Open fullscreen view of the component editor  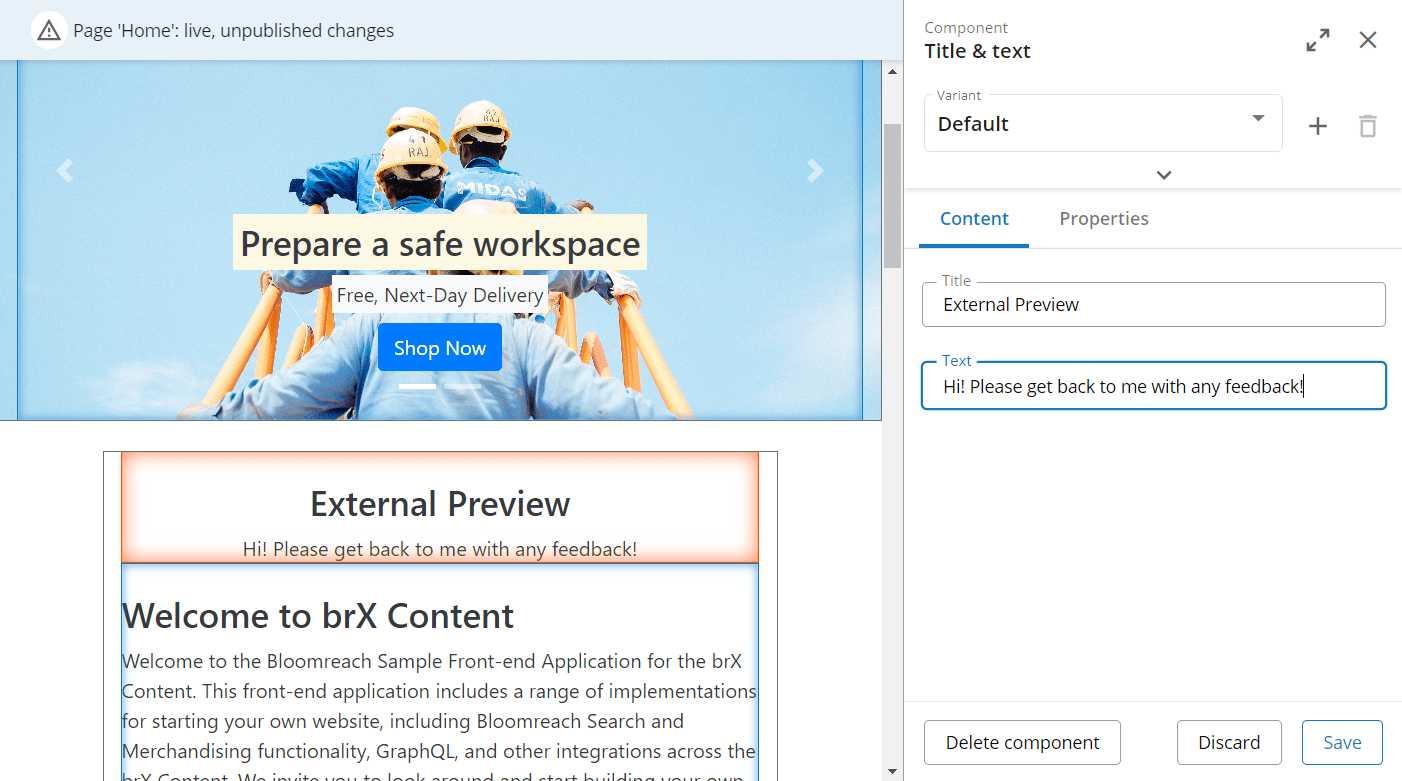pyautogui.click(x=1317, y=40)
